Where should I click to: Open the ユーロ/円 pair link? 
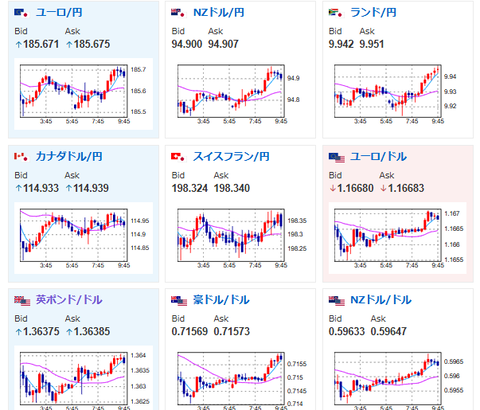pos(59,13)
